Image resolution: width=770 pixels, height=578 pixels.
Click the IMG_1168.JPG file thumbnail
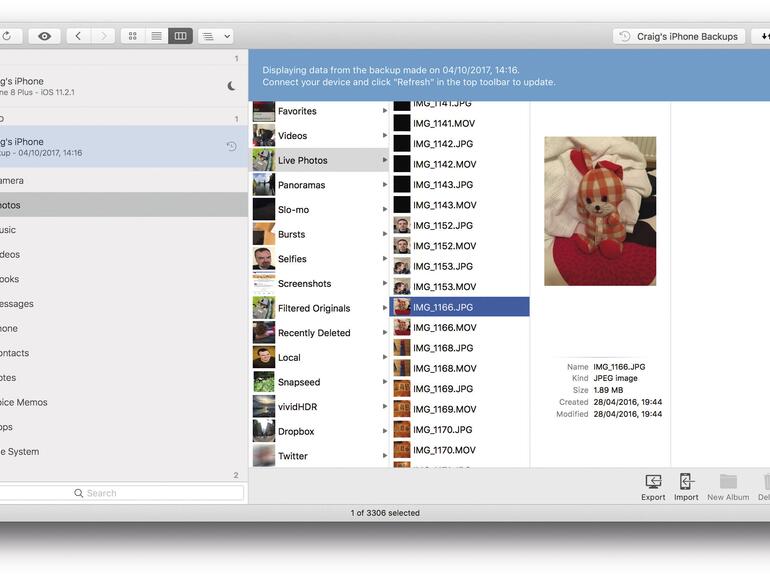tap(402, 348)
